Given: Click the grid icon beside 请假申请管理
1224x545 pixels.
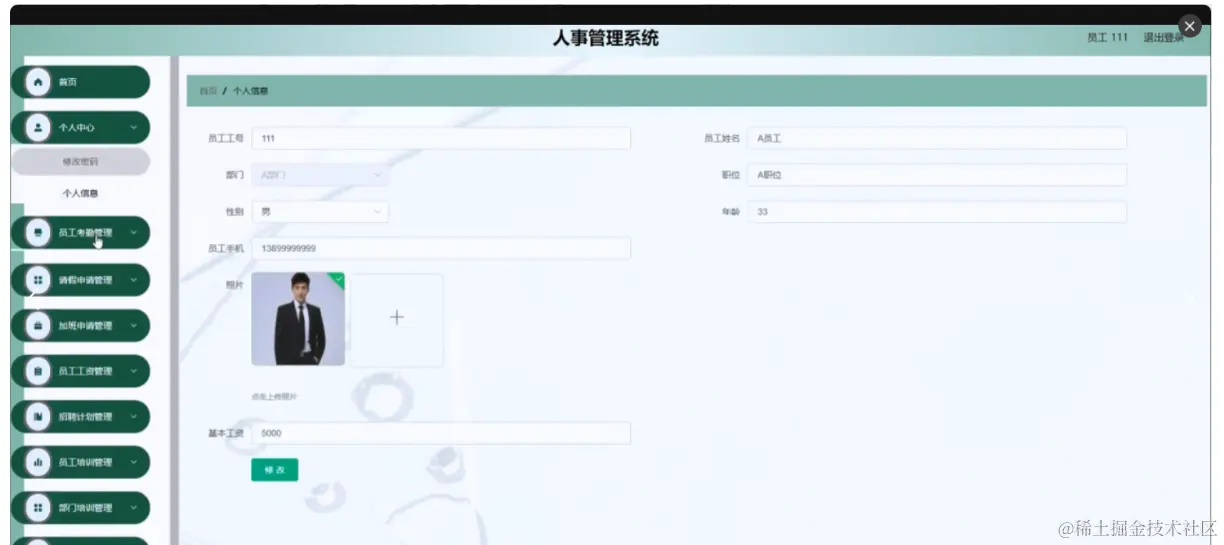Looking at the screenshot, I should [38, 280].
